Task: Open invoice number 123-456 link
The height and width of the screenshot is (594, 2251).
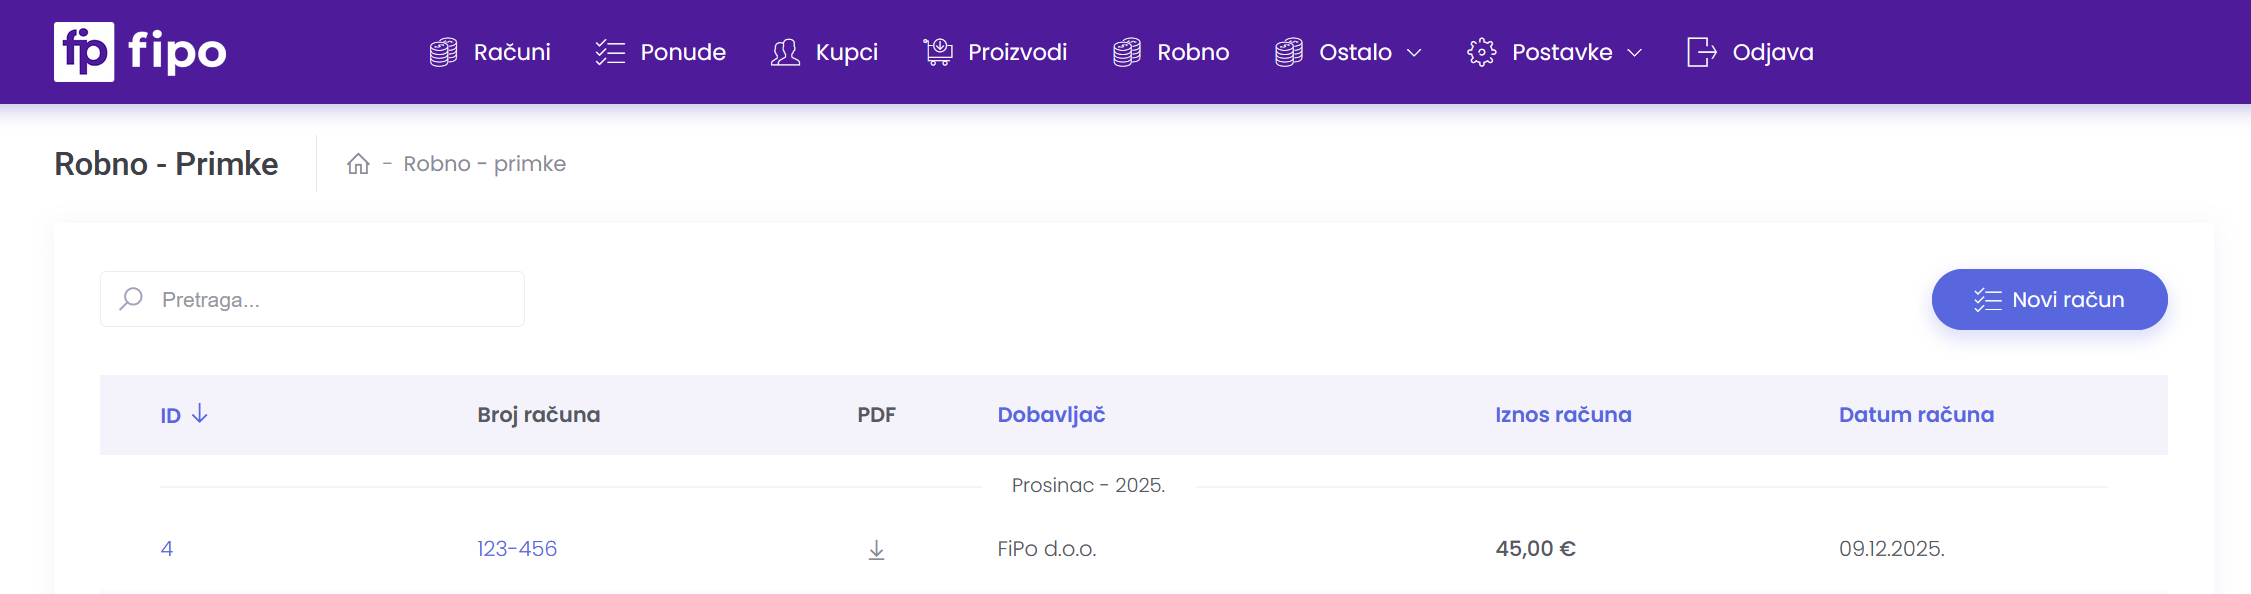Action: (517, 549)
